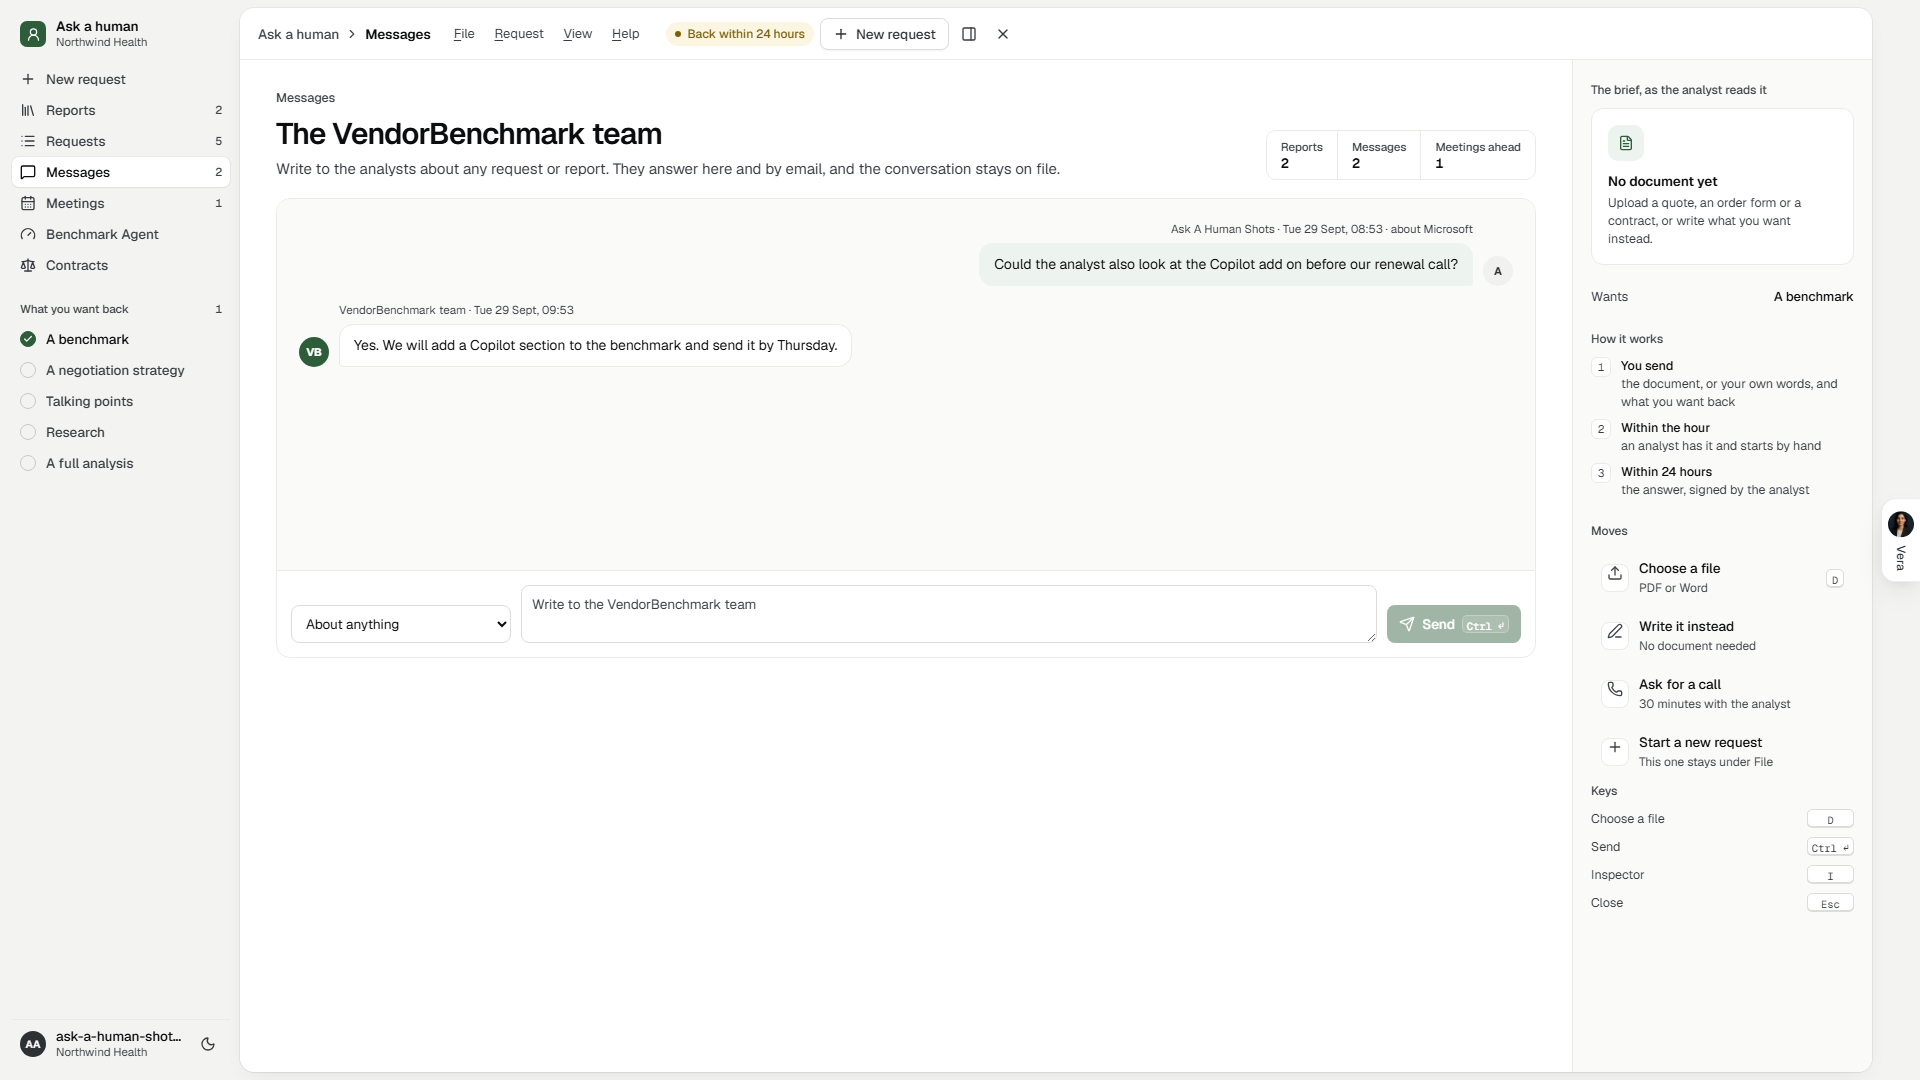This screenshot has width=1920, height=1080.
Task: Focus the Write to the VendorBenchmark team textbox
Action: pyautogui.click(x=948, y=614)
